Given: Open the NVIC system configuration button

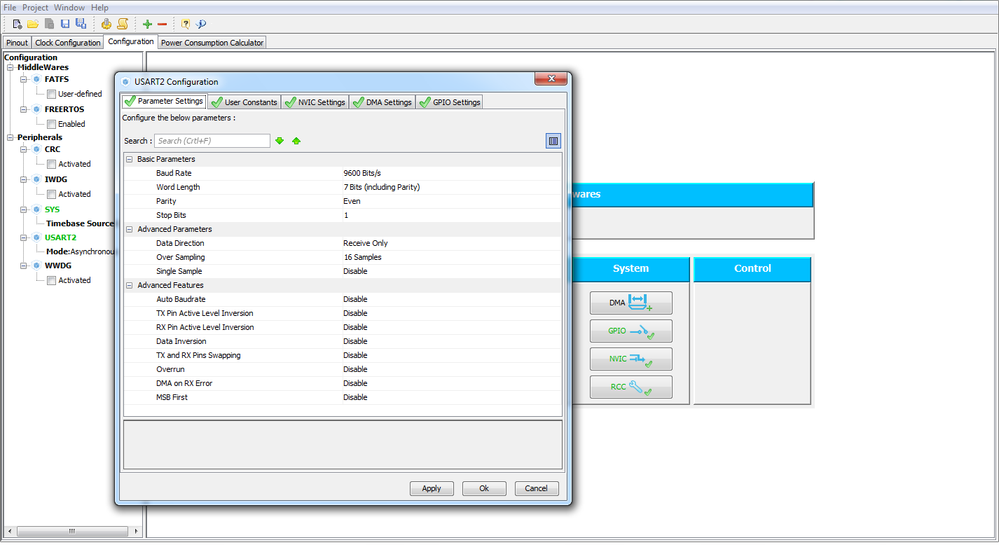Looking at the screenshot, I should click(x=631, y=359).
